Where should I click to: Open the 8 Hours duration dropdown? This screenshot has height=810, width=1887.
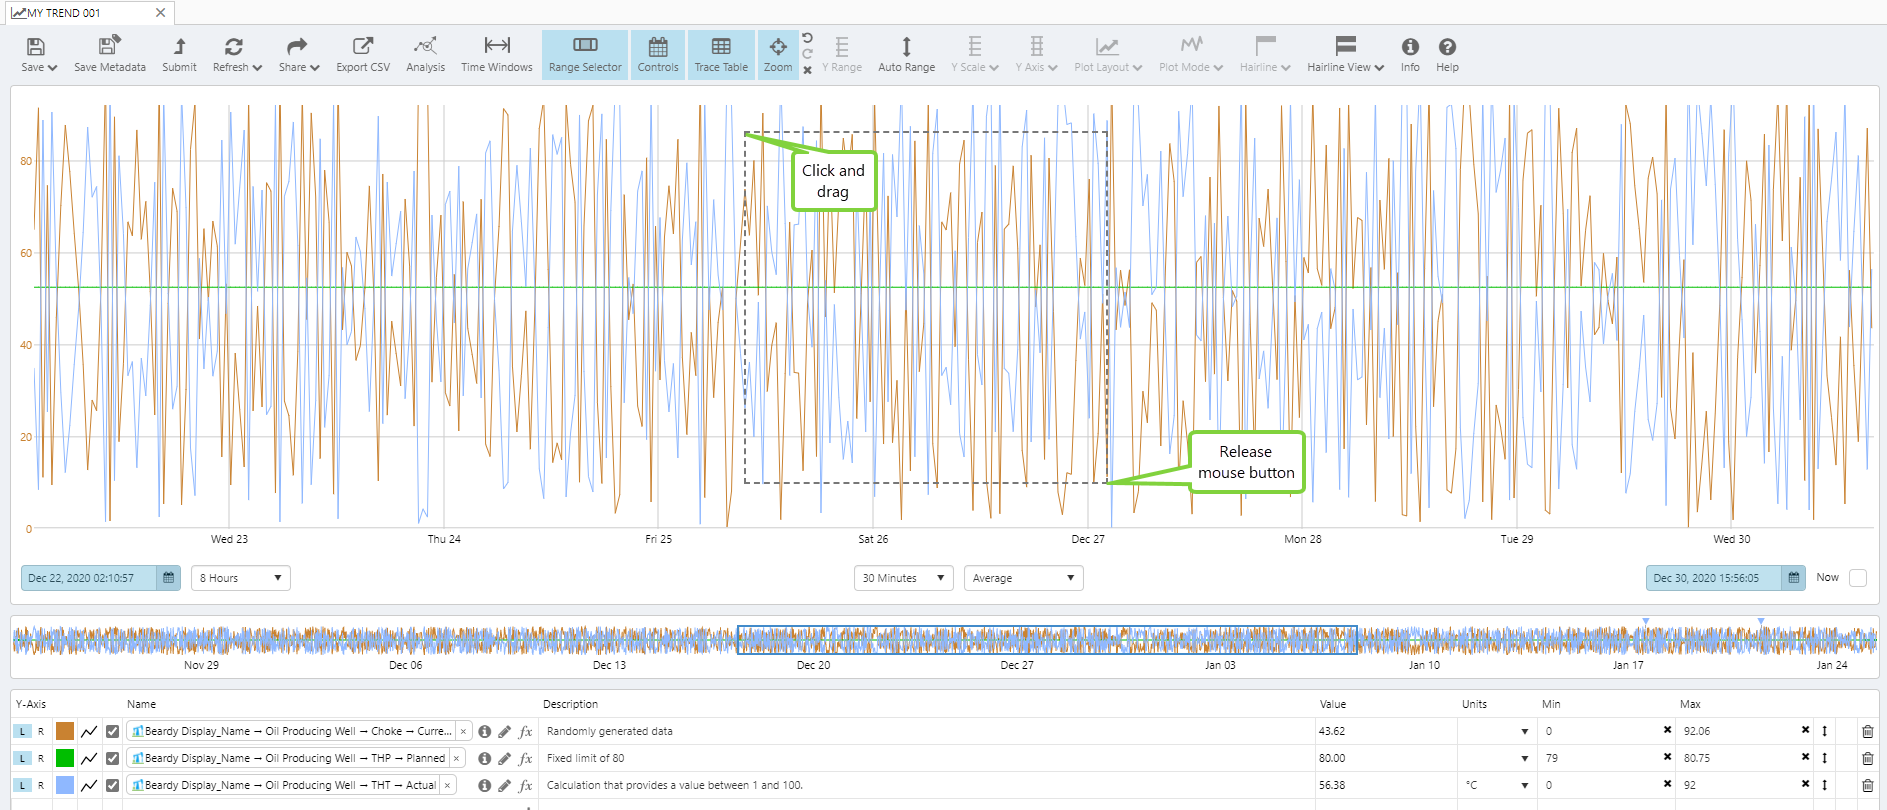[x=240, y=578]
